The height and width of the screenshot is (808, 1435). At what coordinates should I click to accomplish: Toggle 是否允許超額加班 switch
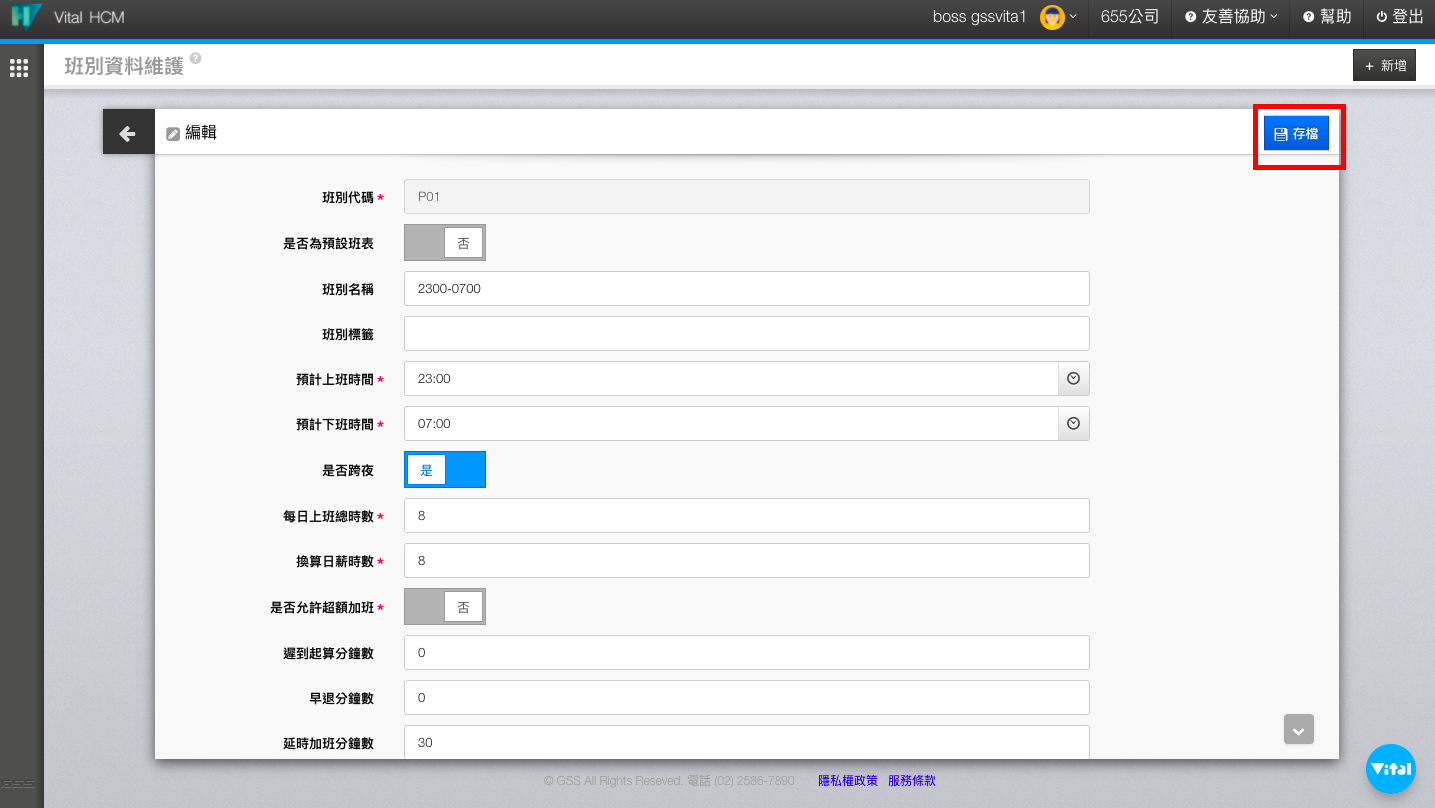tap(444, 606)
